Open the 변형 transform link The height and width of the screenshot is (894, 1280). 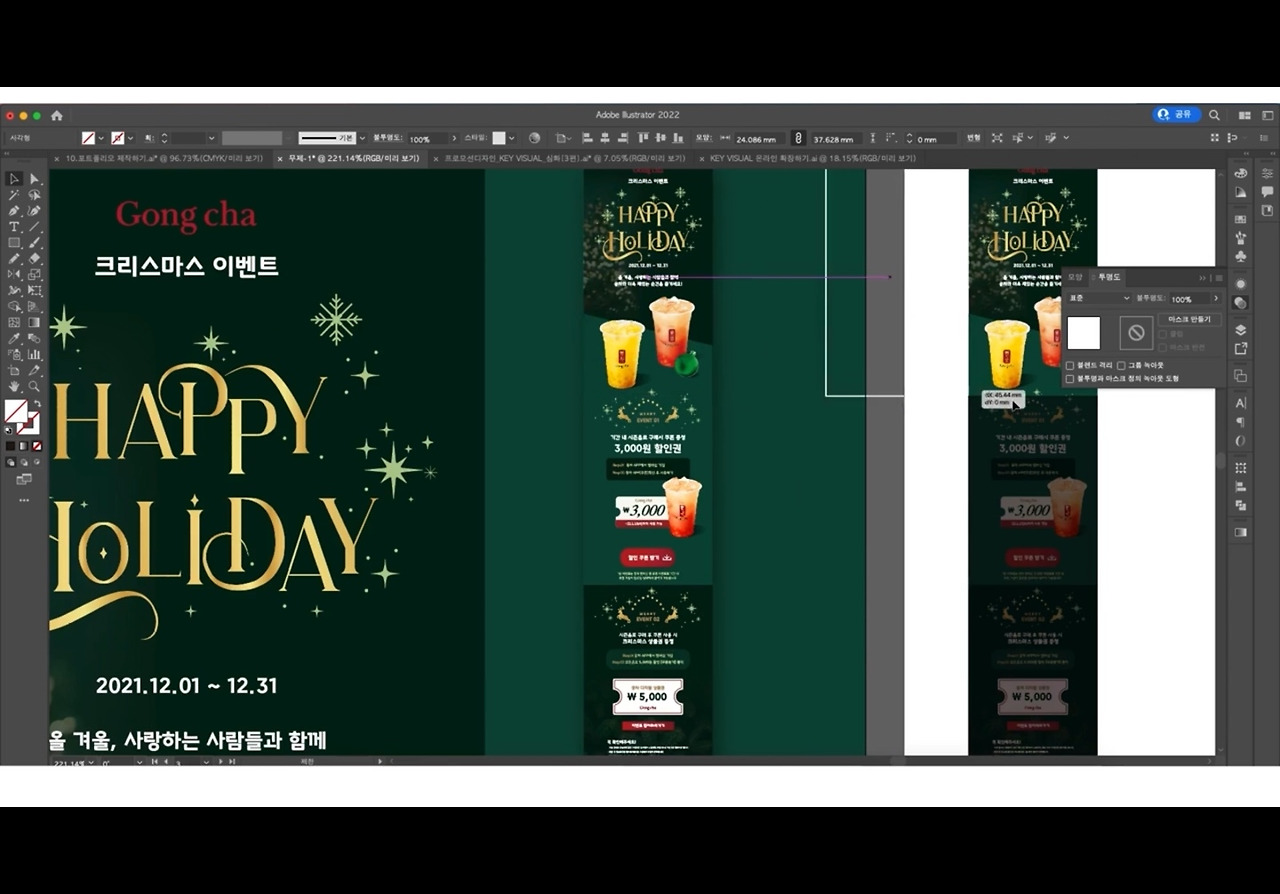coord(973,138)
